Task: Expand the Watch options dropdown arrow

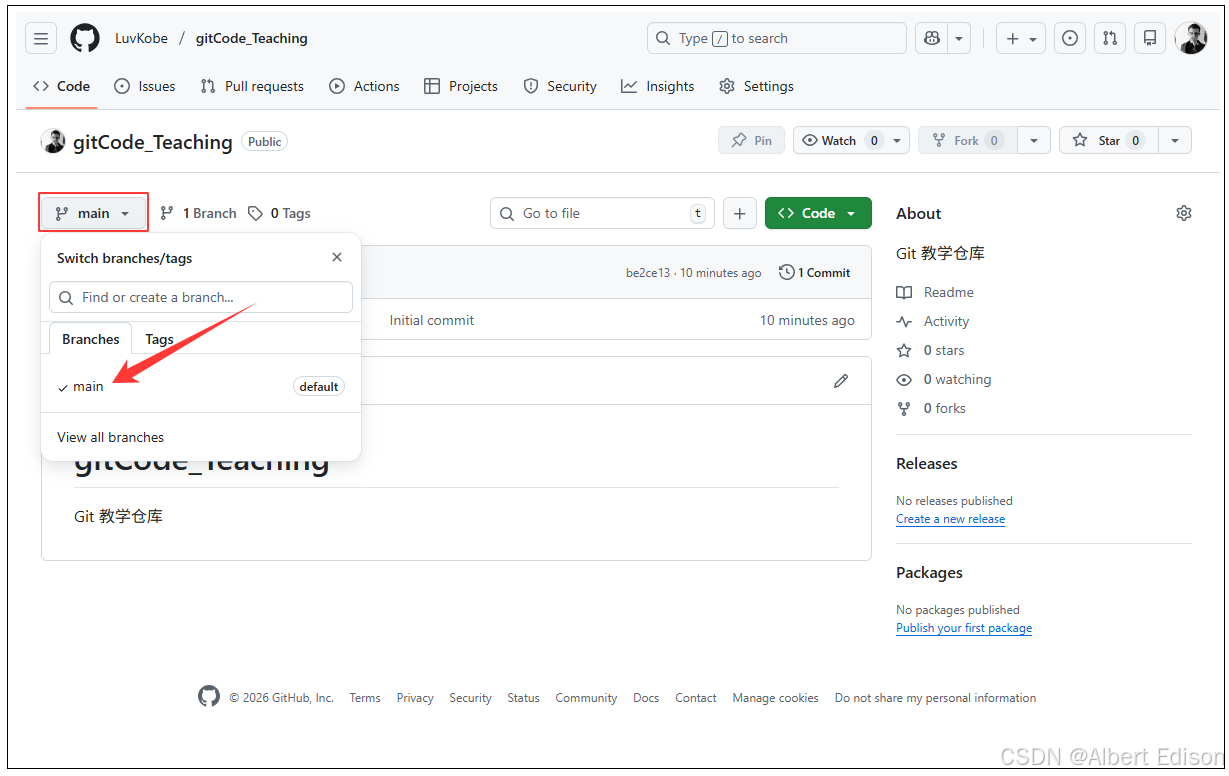Action: click(x=897, y=141)
